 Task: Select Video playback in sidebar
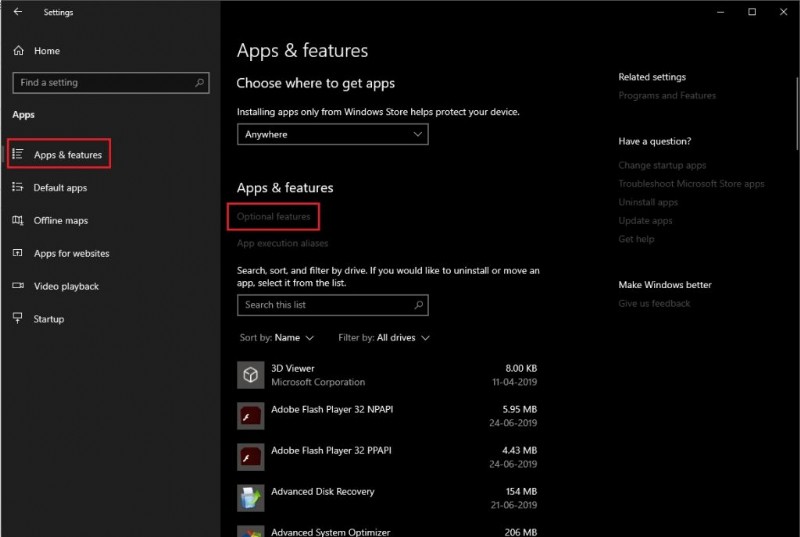pyautogui.click(x=66, y=286)
